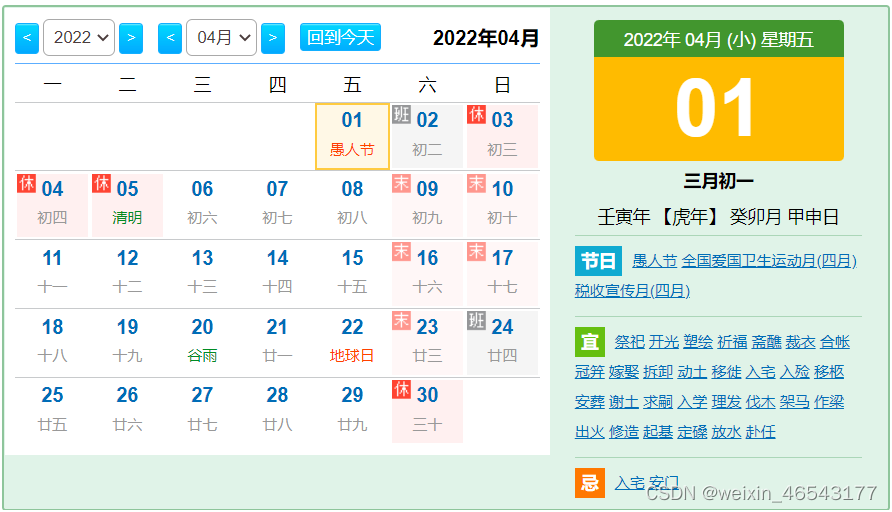
Task: Select date 06 初六
Action: 203,205
